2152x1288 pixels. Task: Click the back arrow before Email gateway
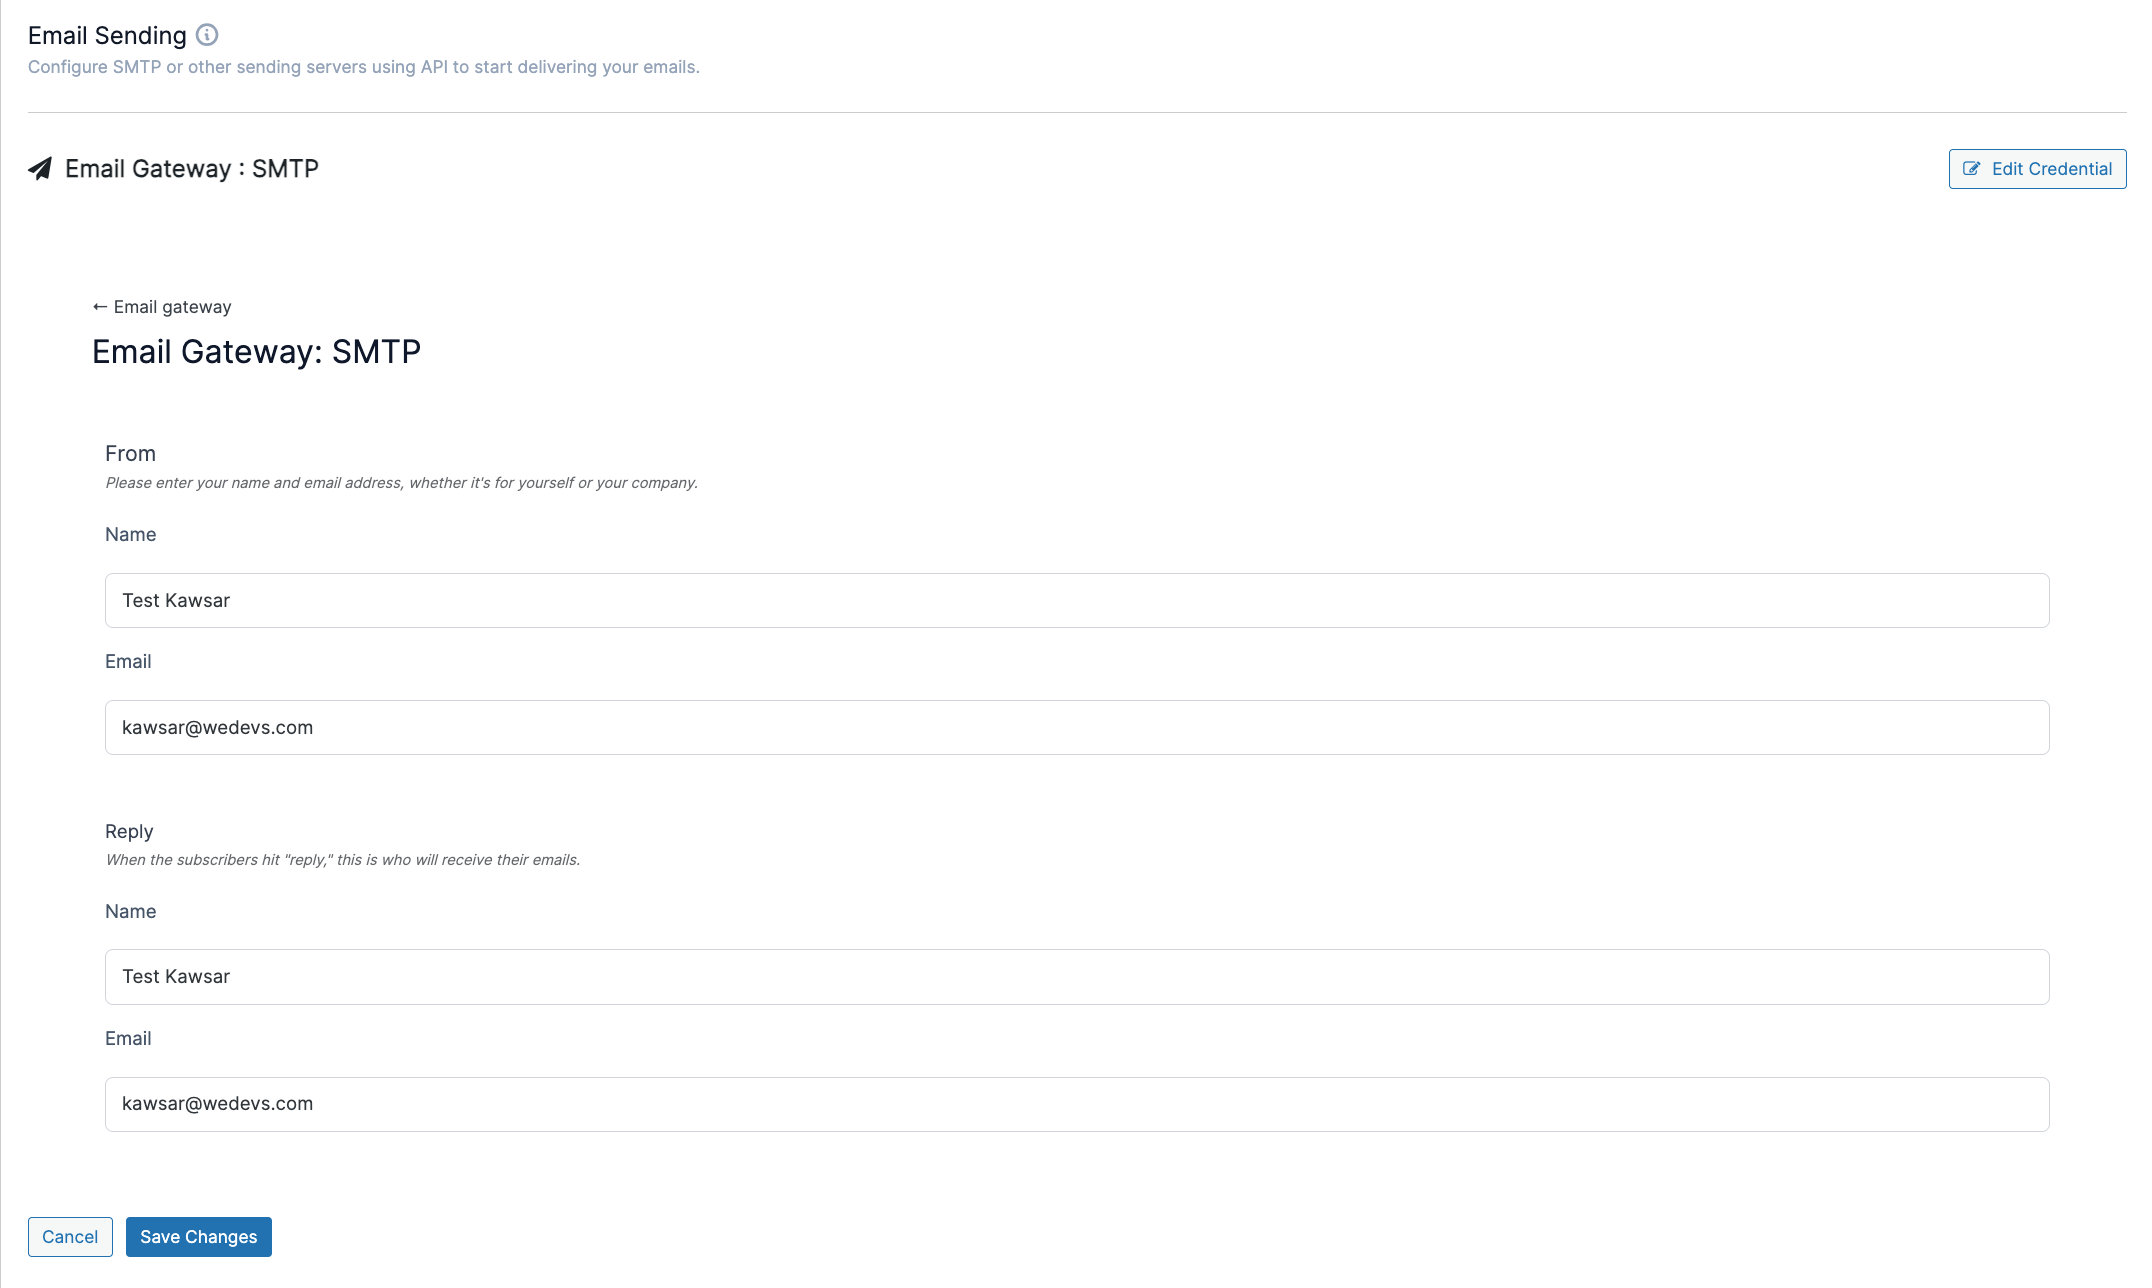click(x=99, y=307)
